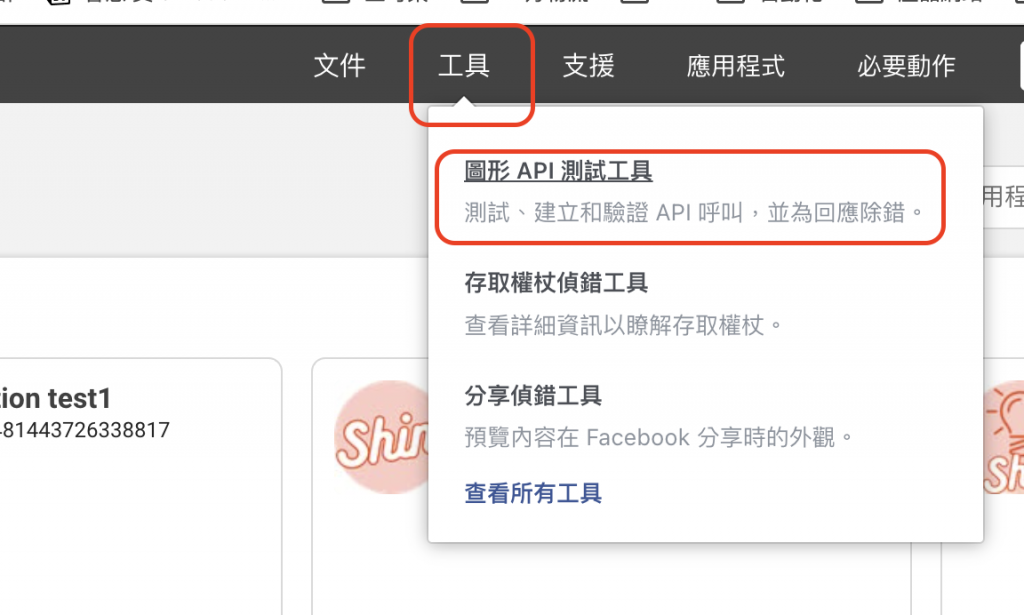Select 分享偵錯工具 from the dropdown
Viewport: 1024px width, 615px height.
click(x=533, y=395)
